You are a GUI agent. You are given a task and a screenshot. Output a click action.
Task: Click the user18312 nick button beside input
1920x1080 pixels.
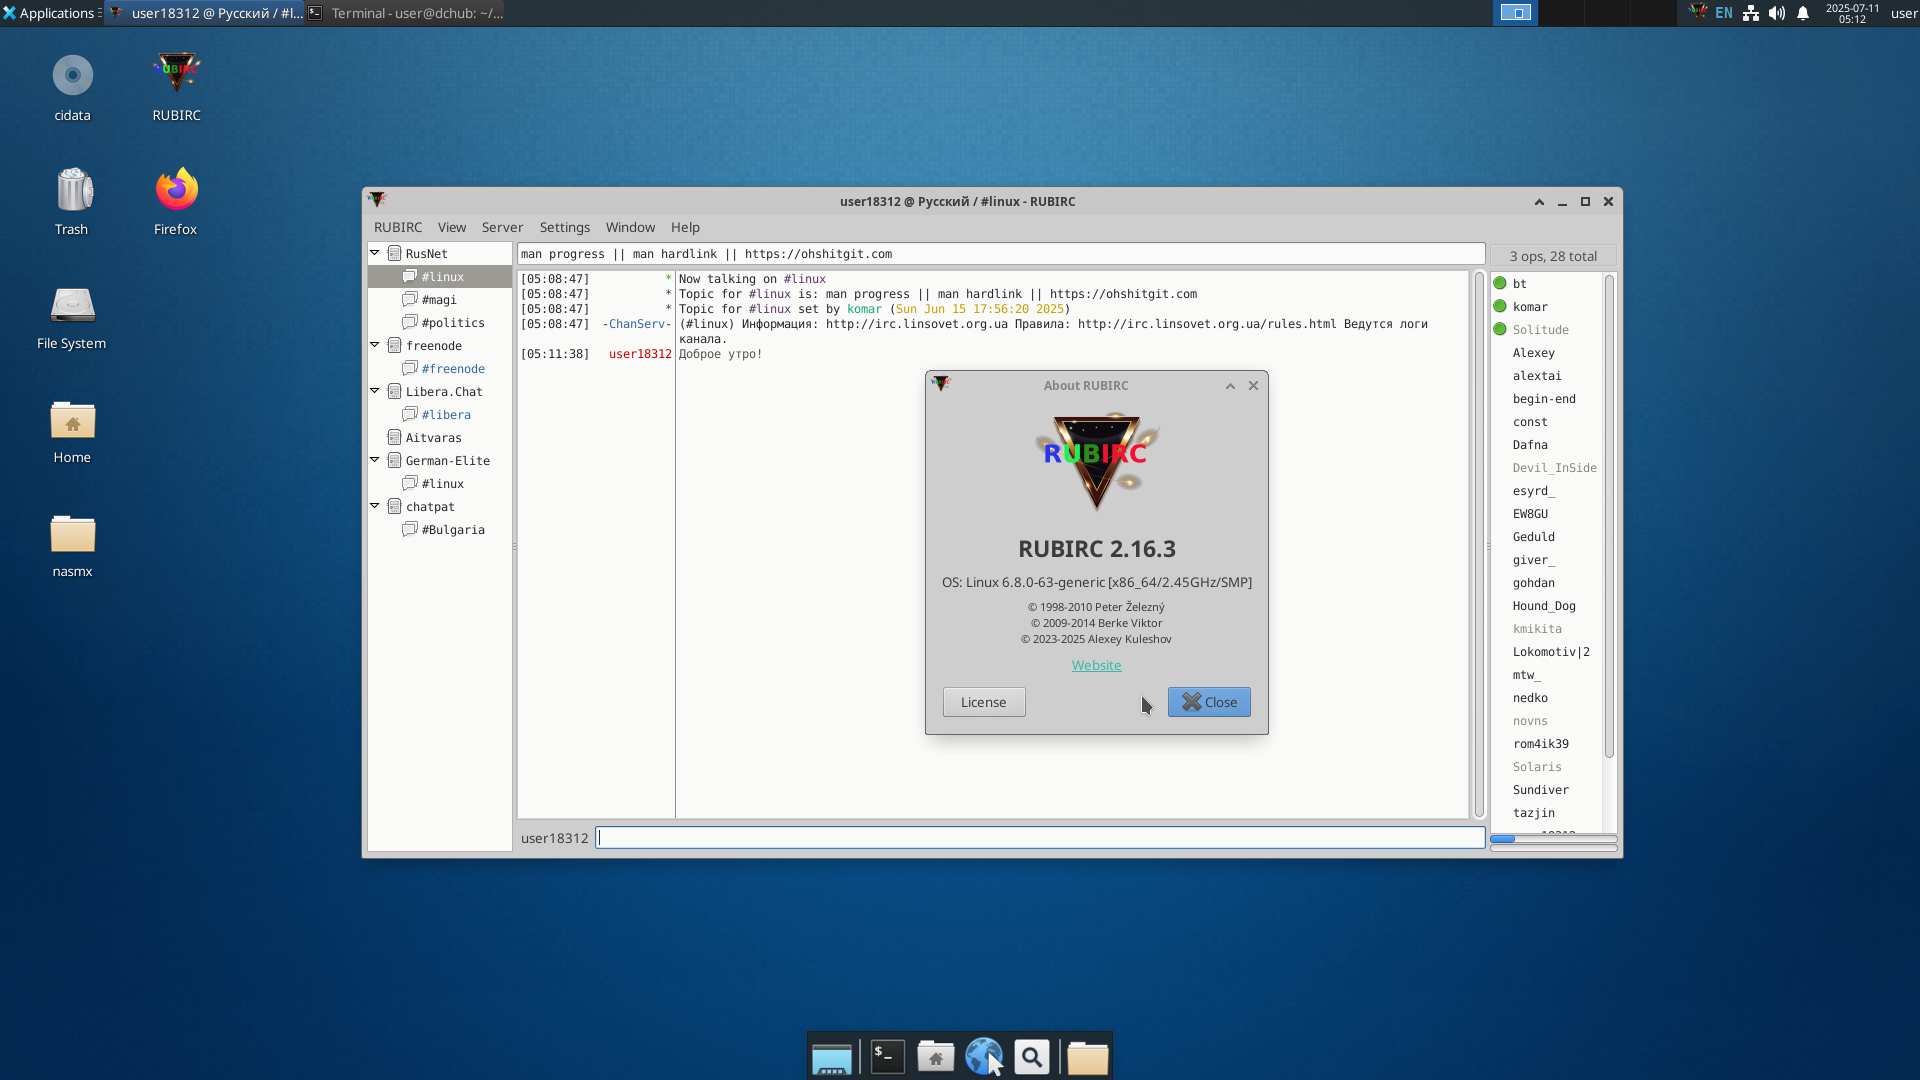coord(555,838)
